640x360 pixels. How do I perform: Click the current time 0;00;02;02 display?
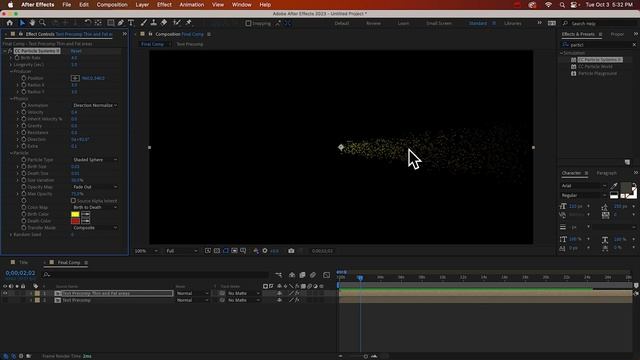(20, 273)
